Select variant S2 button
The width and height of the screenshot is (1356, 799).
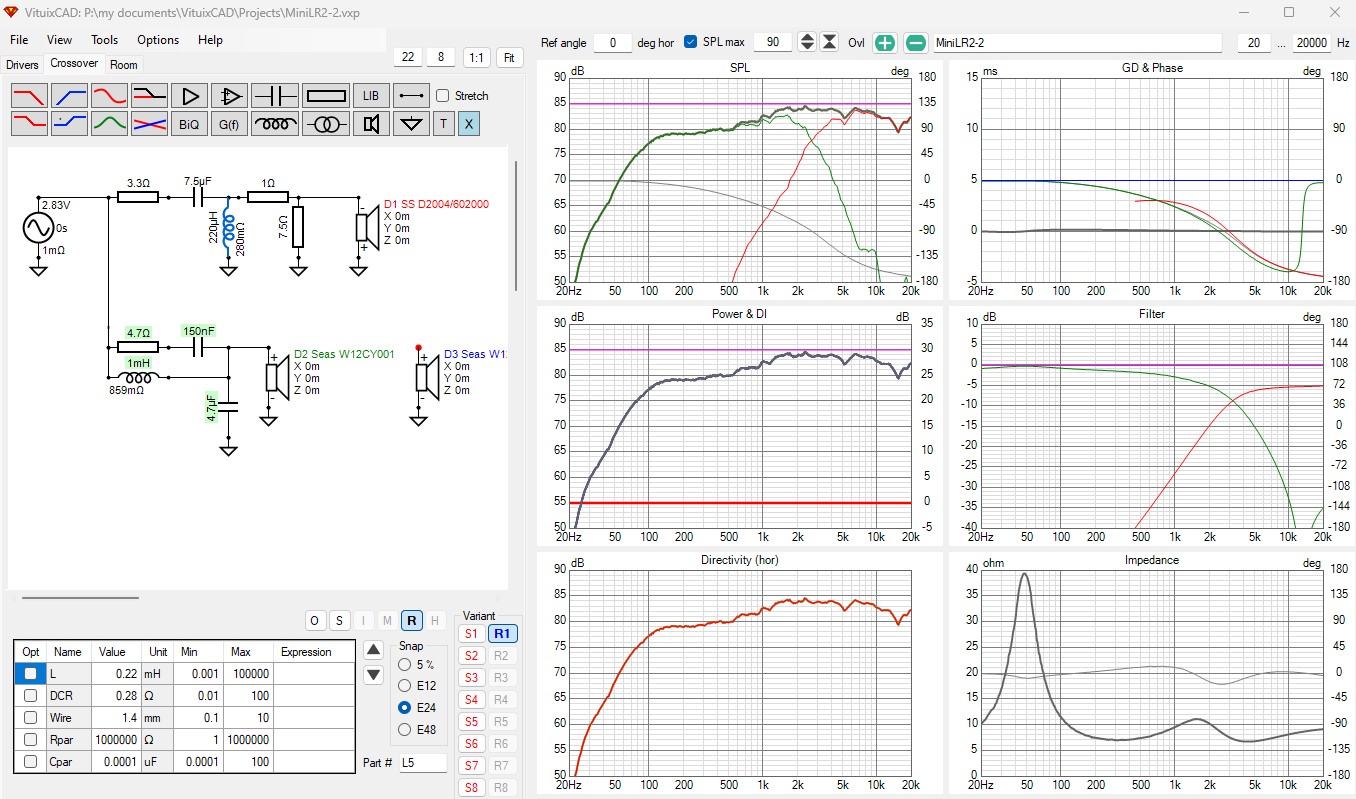pyautogui.click(x=471, y=656)
